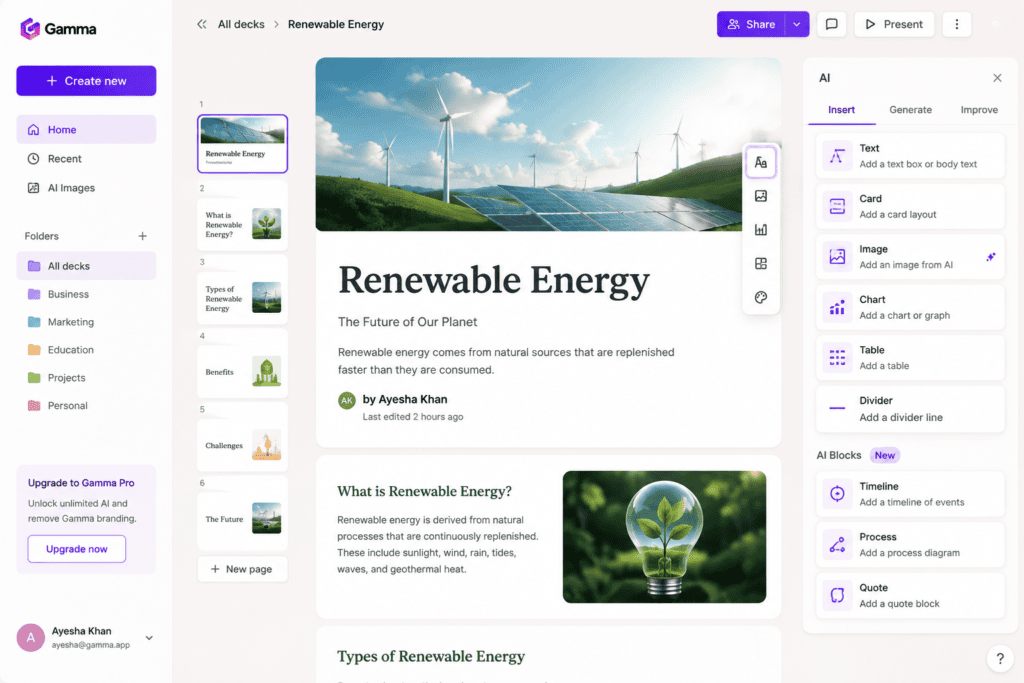Open the chart tool in floating toolbar
1024x683 pixels.
click(x=761, y=230)
